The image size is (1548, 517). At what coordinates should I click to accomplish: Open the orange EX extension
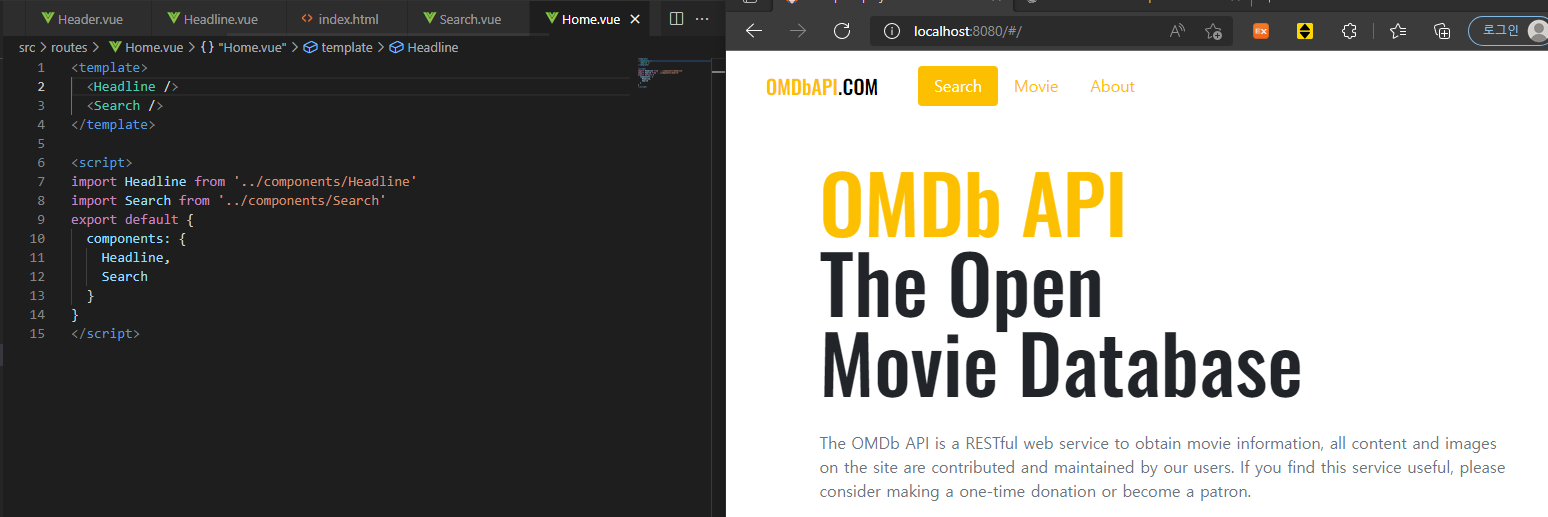tap(1261, 31)
